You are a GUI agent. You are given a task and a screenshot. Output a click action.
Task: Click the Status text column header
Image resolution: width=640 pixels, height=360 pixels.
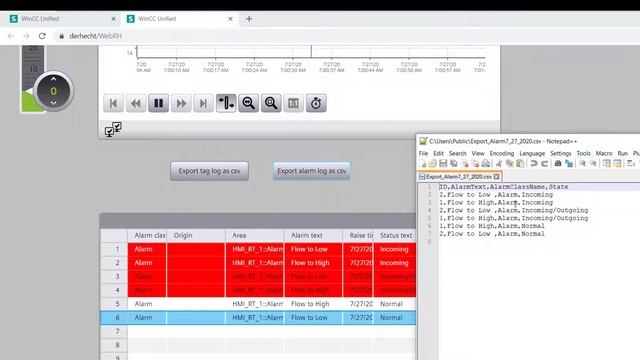(395, 236)
